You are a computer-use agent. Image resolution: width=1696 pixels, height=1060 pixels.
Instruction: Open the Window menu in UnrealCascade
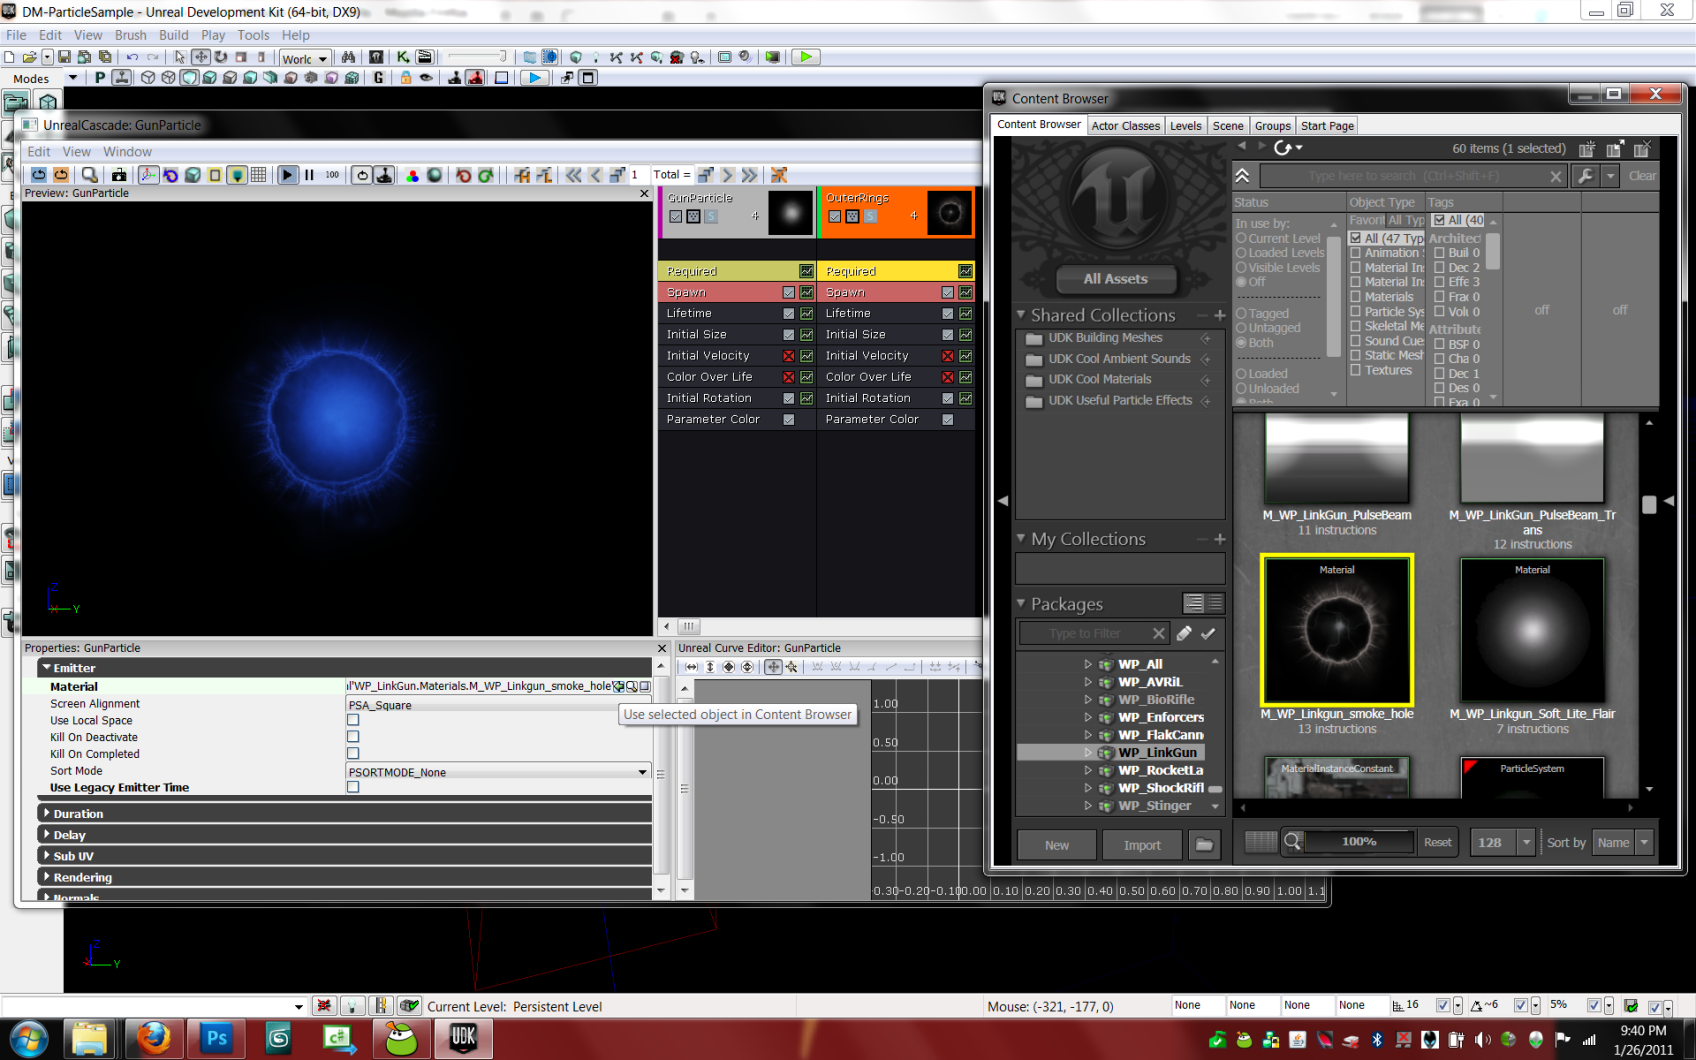[127, 152]
